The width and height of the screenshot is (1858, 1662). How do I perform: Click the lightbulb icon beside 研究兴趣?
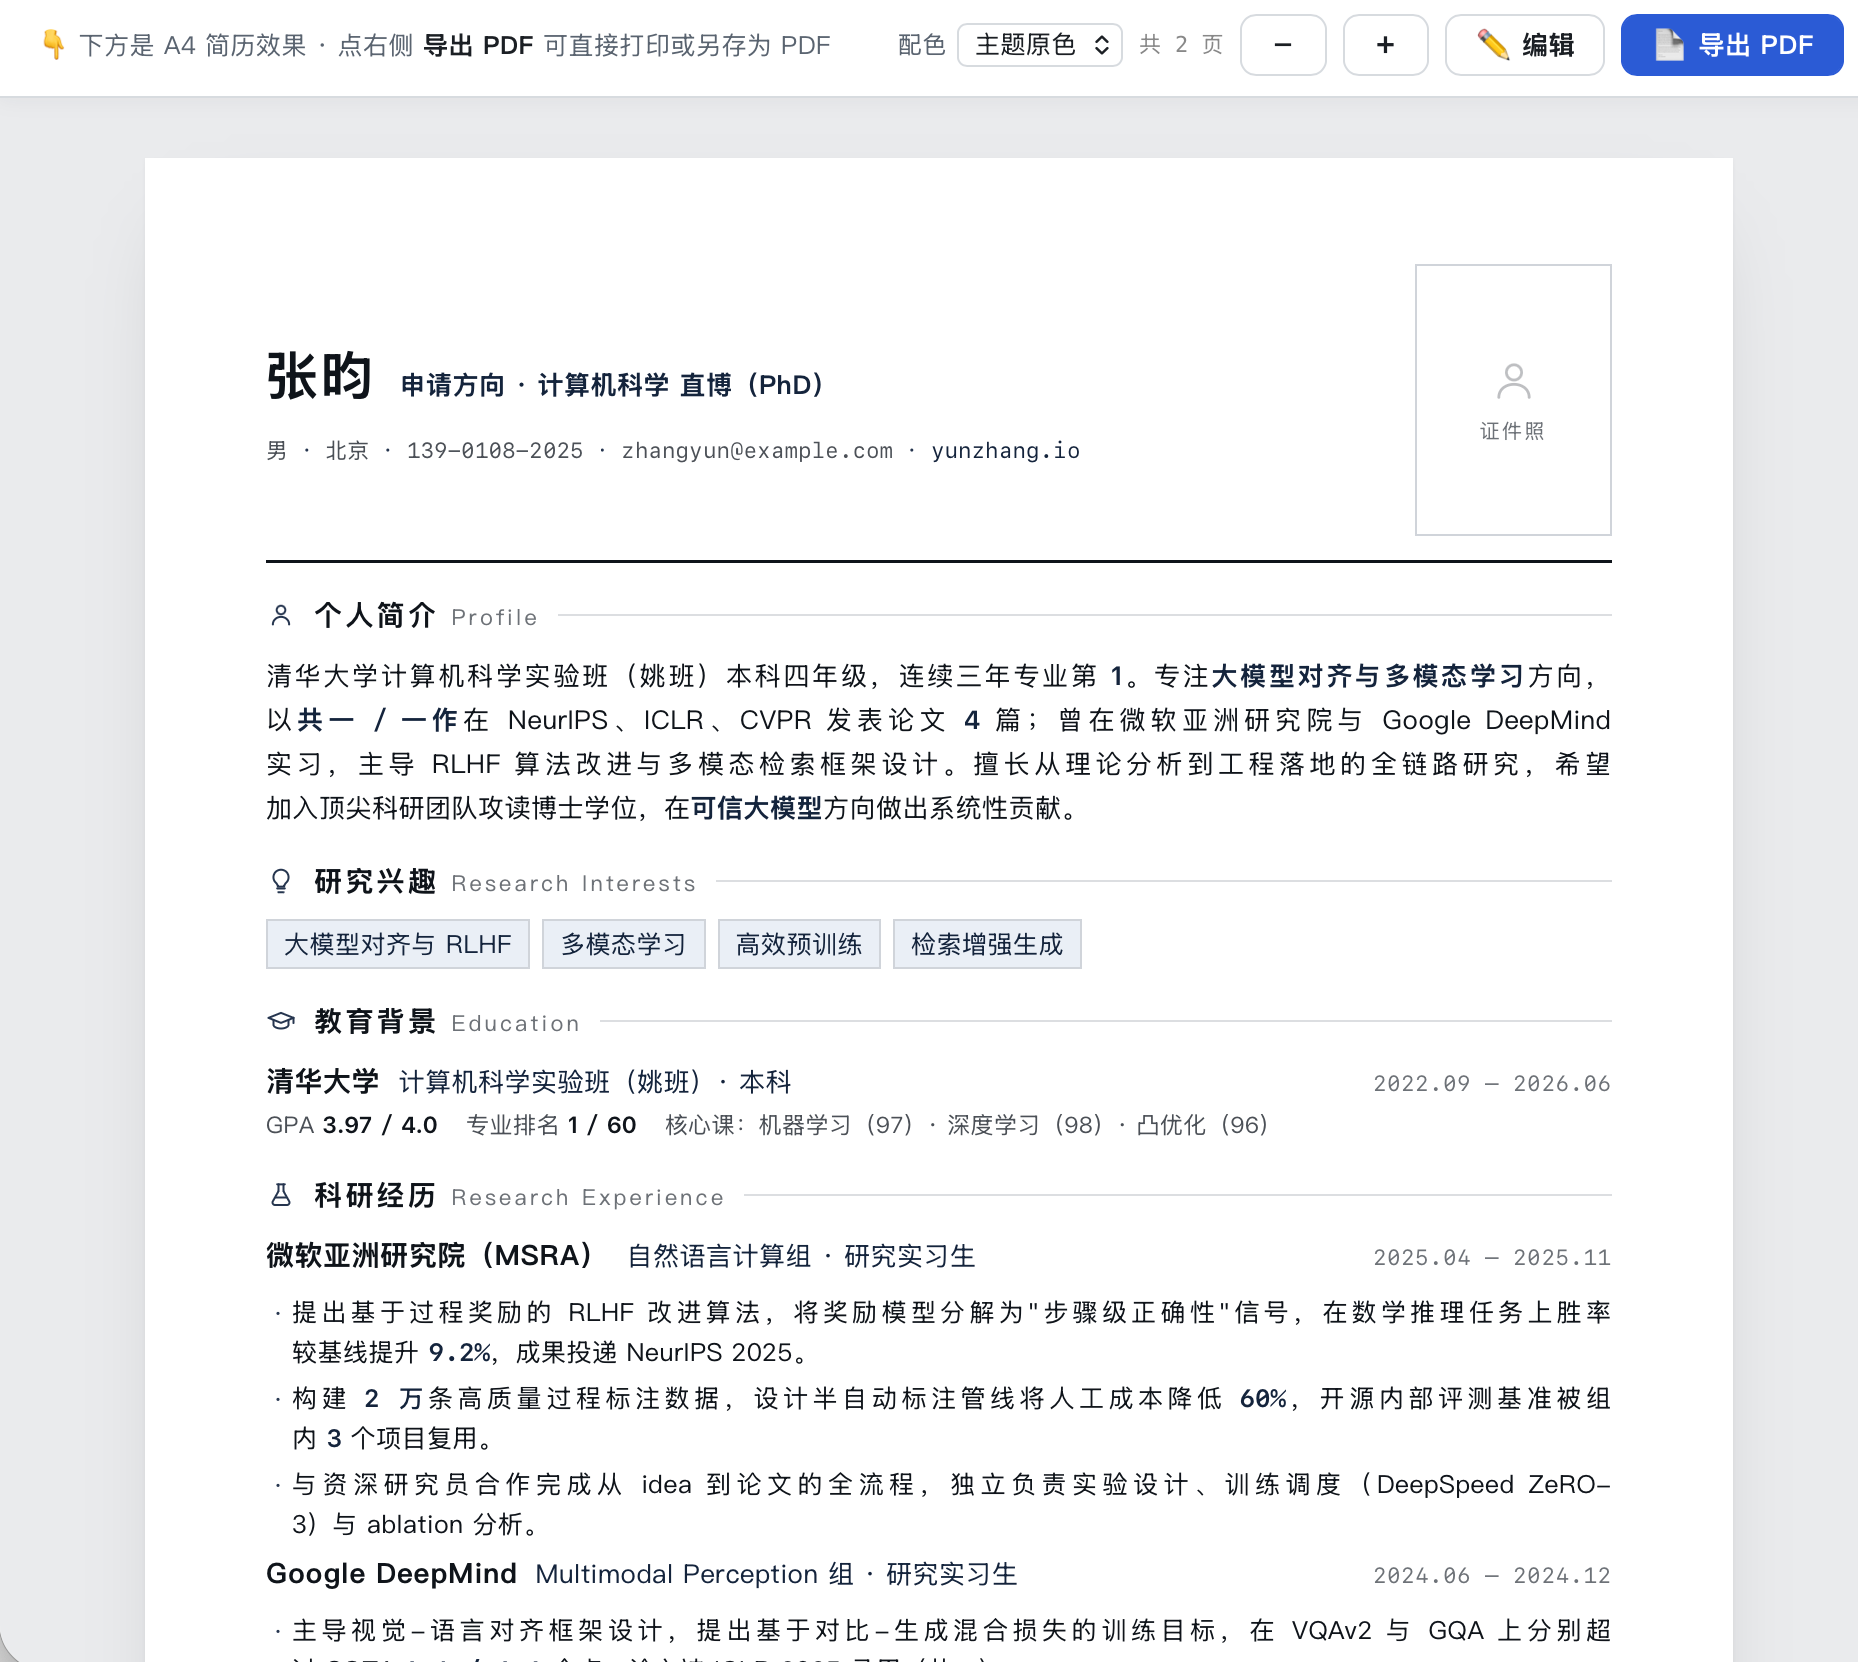point(281,881)
